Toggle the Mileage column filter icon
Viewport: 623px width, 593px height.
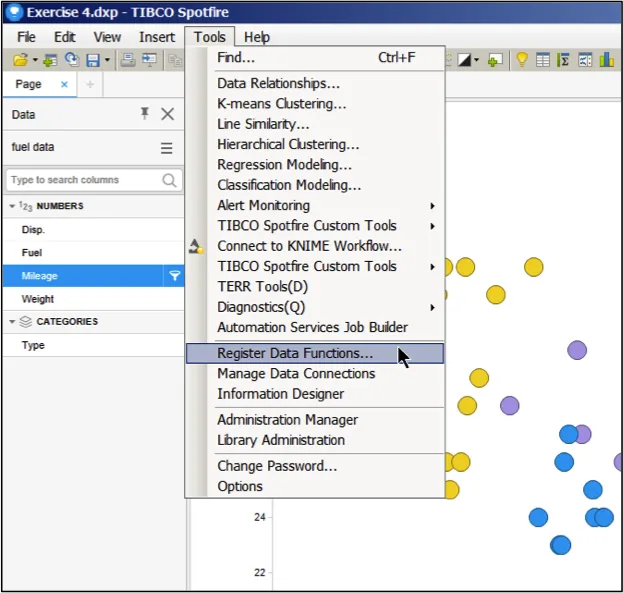point(174,276)
